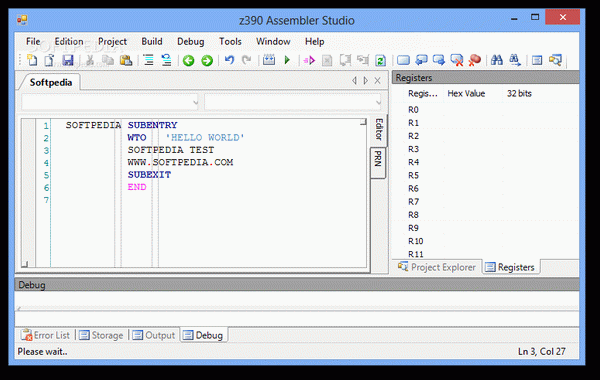Image resolution: width=600 pixels, height=380 pixels.
Task: Click the blue Undo arrow icon
Action: 229,60
